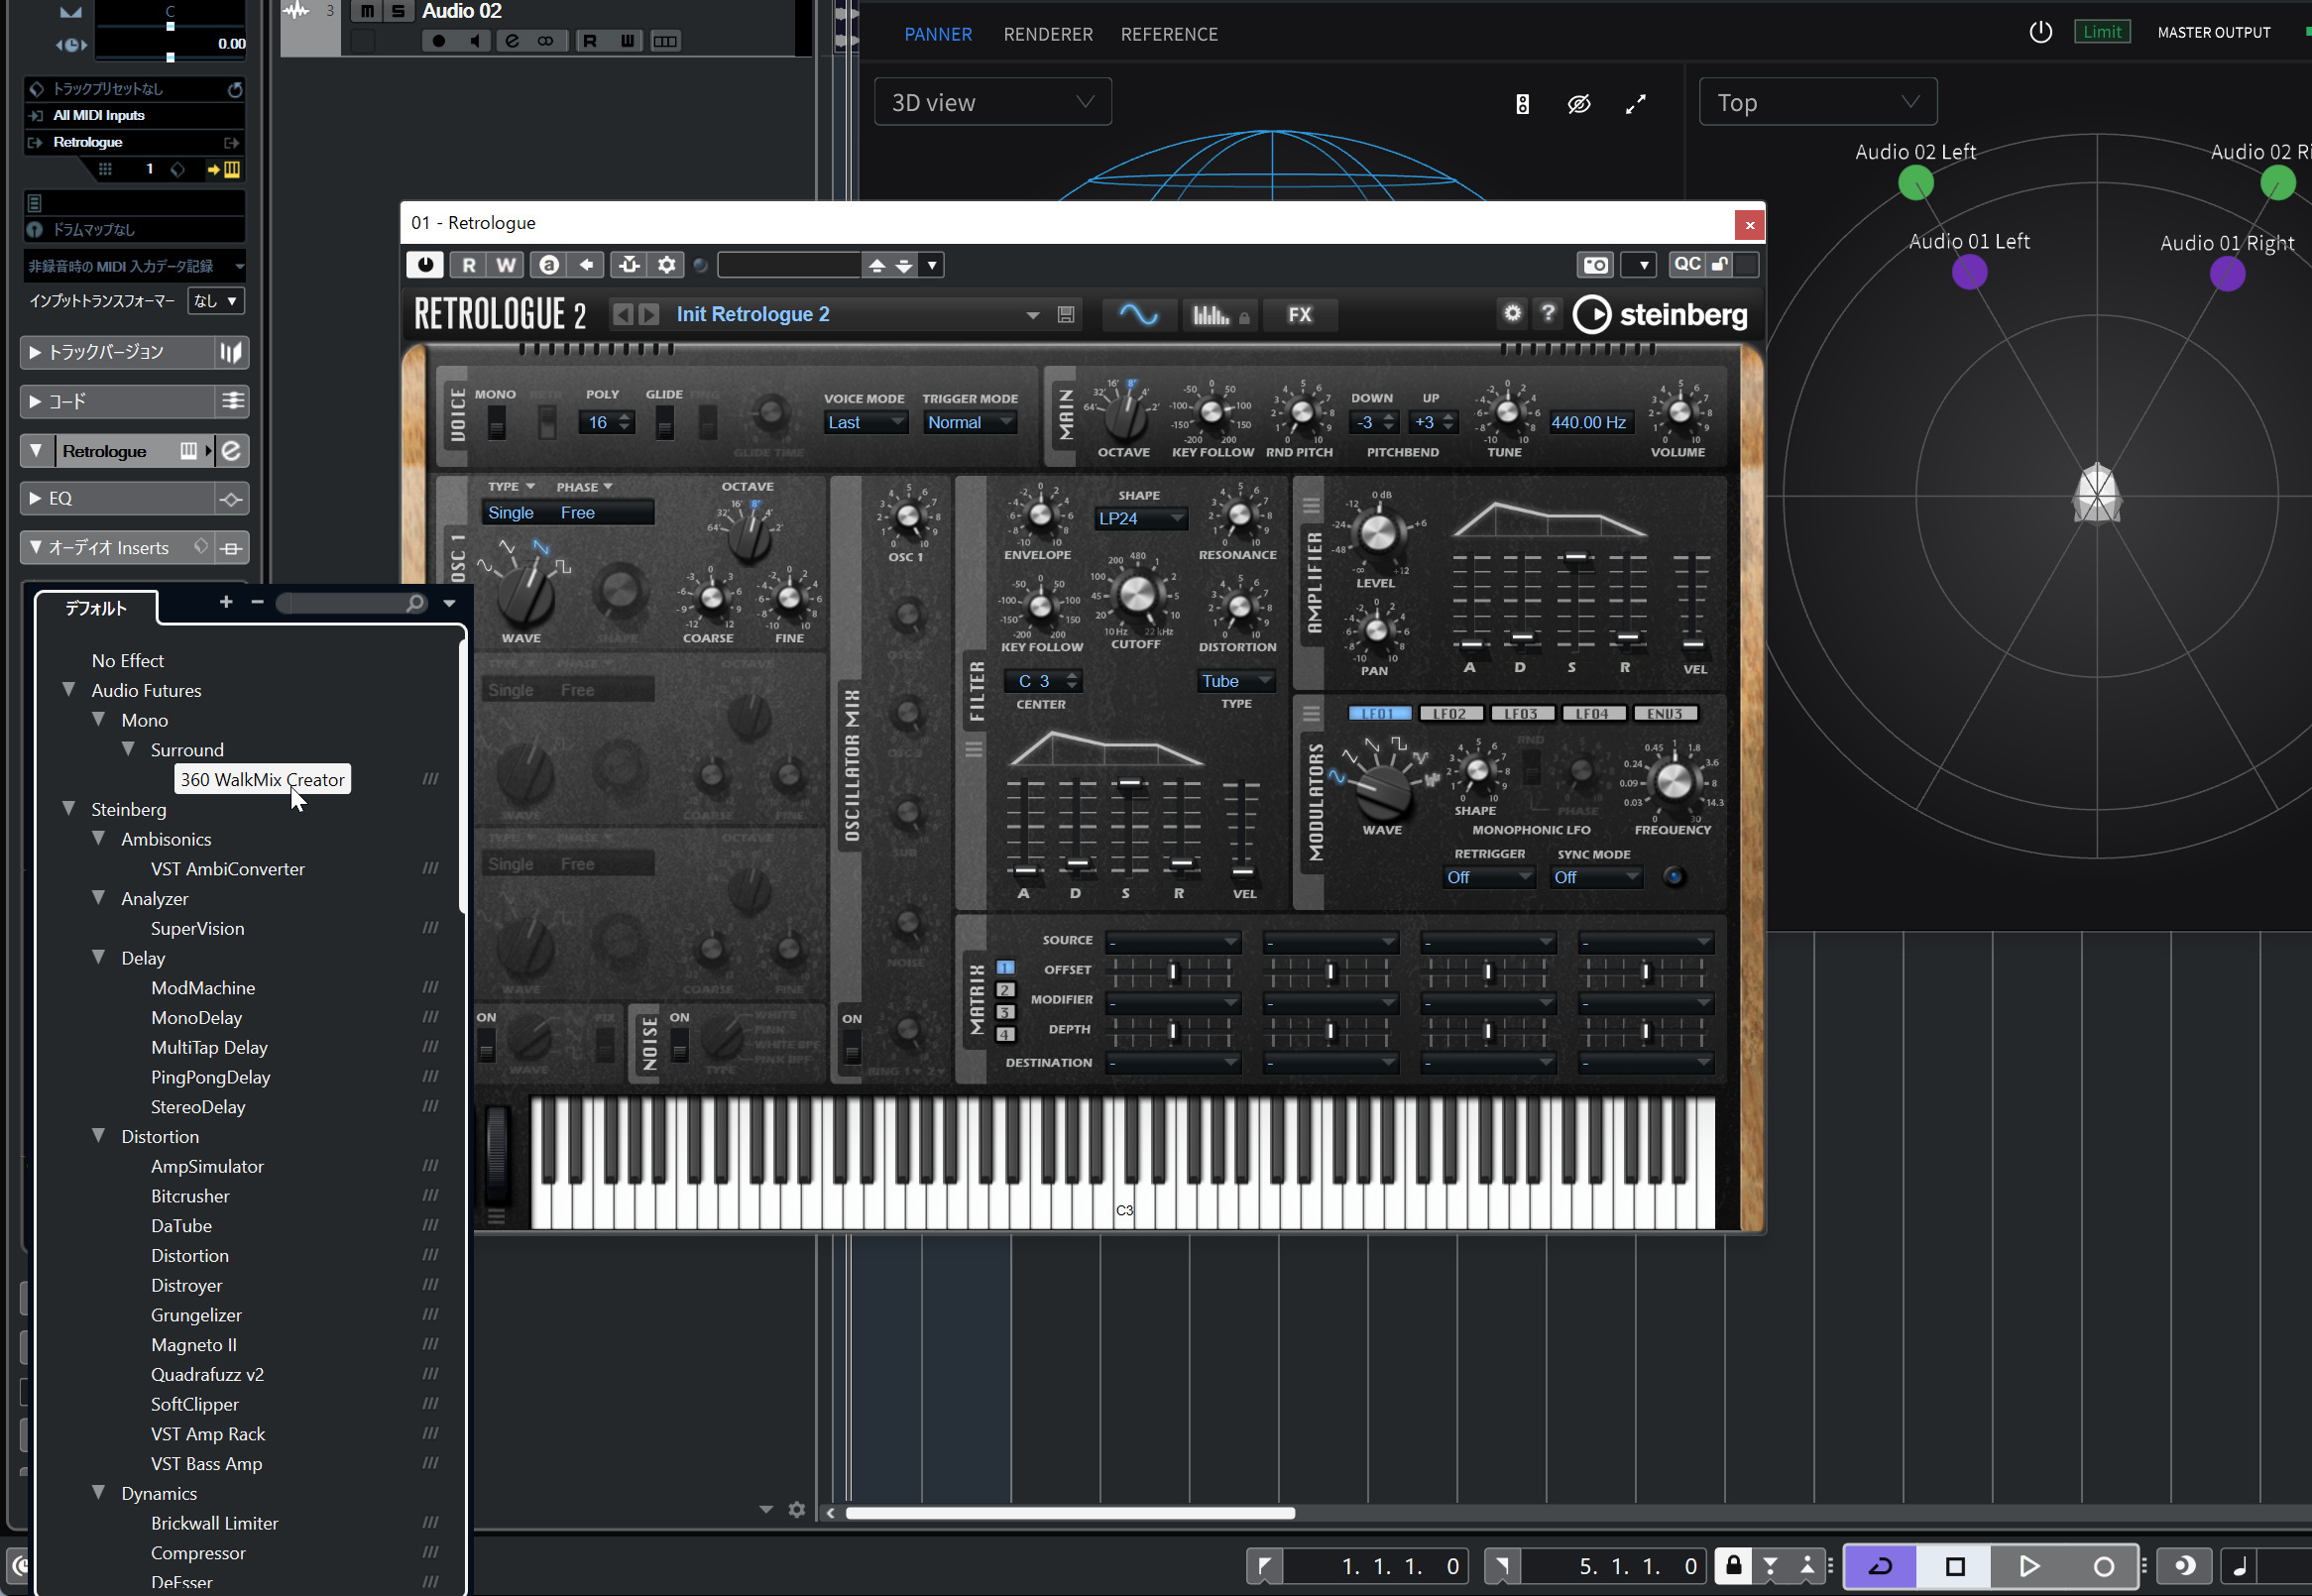Click the side-chain routing icon in the plugin toolbar

pos(629,264)
